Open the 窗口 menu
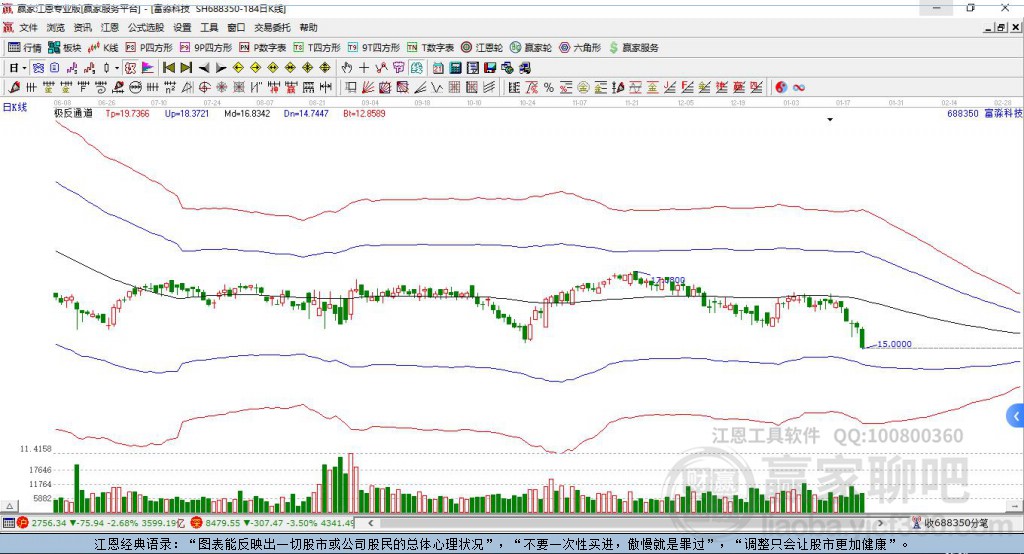Image resolution: width=1024 pixels, height=554 pixels. pyautogui.click(x=236, y=27)
